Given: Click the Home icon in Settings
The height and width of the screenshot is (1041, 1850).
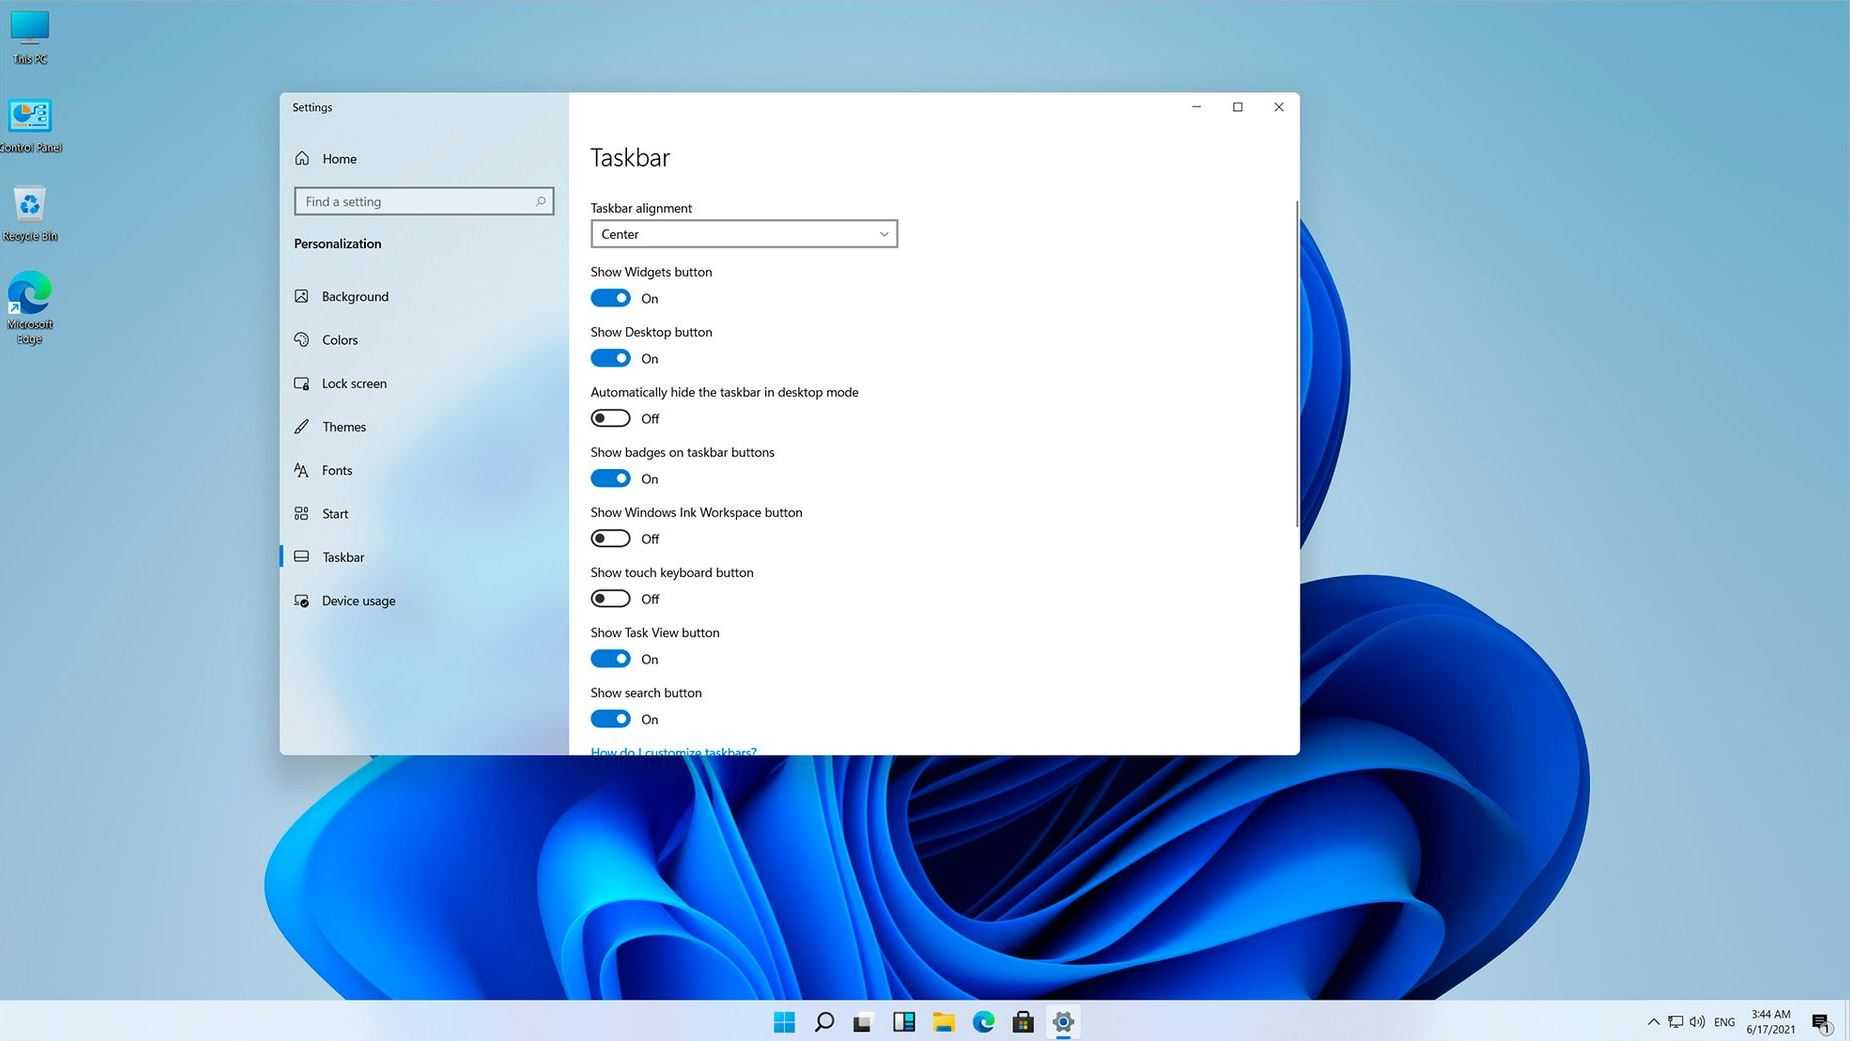Looking at the screenshot, I should [302, 158].
